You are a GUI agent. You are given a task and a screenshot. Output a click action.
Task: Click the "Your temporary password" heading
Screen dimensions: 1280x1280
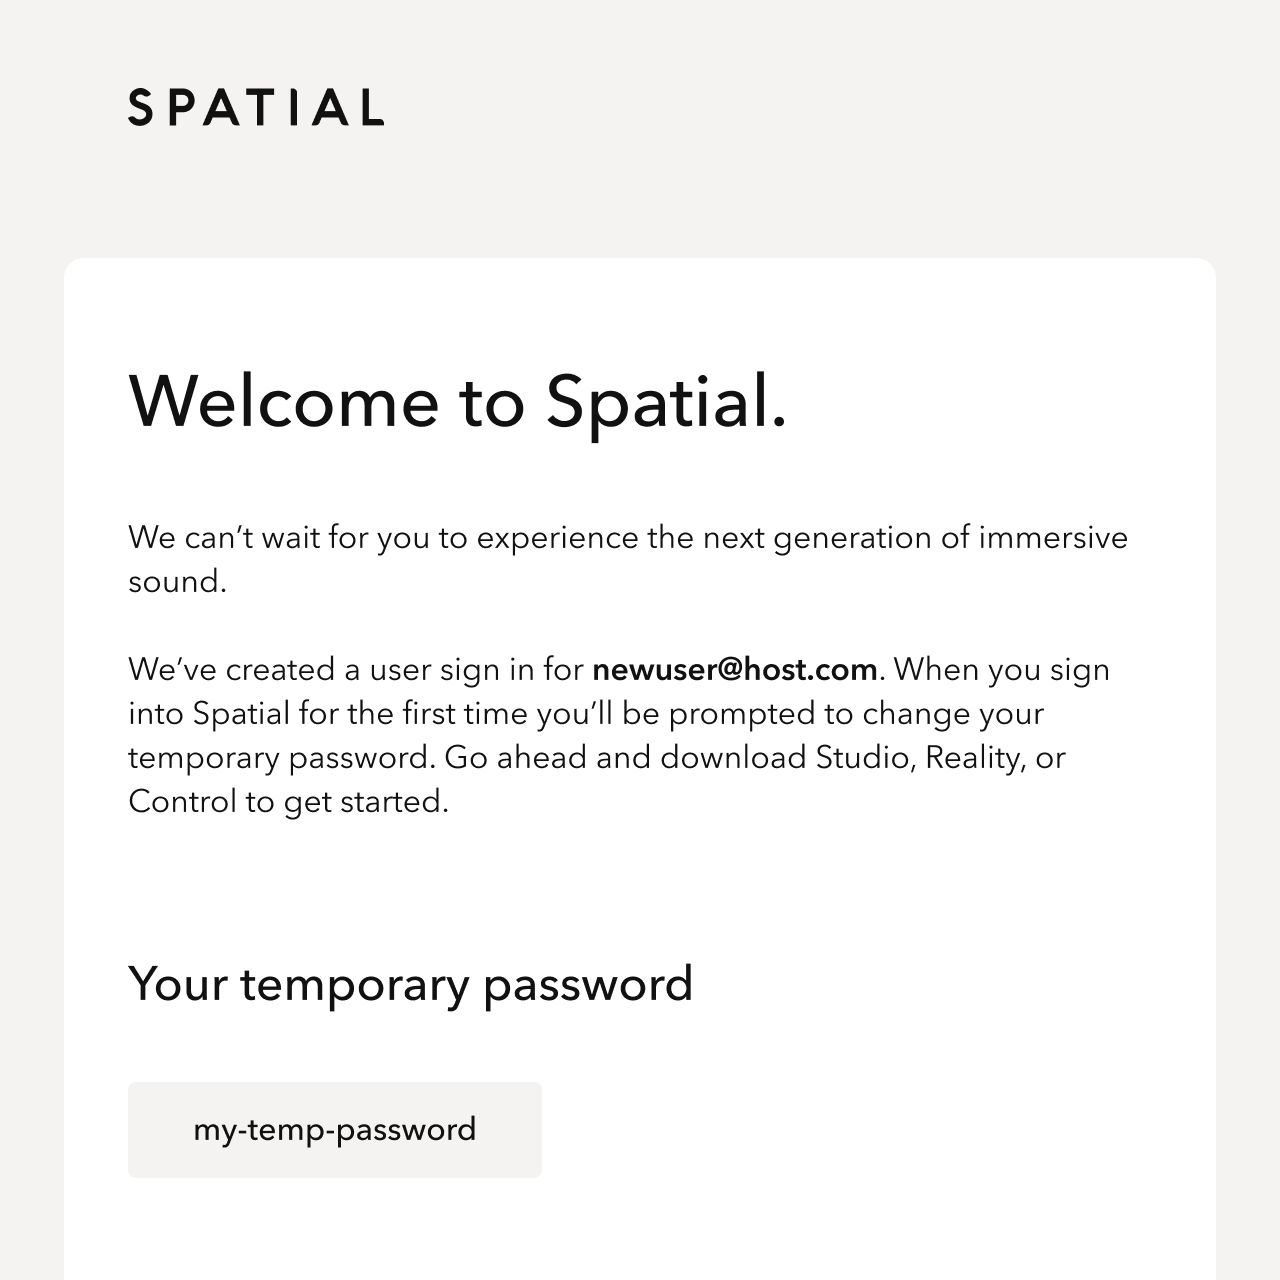click(x=411, y=984)
